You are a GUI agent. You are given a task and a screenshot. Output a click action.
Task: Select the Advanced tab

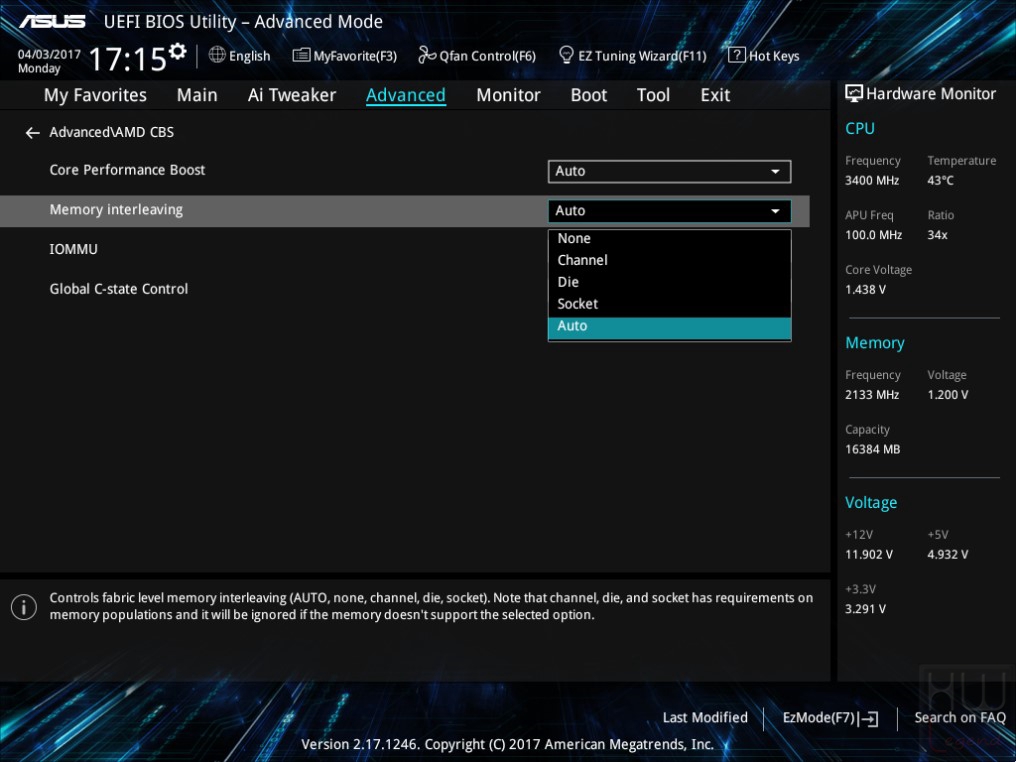click(406, 95)
